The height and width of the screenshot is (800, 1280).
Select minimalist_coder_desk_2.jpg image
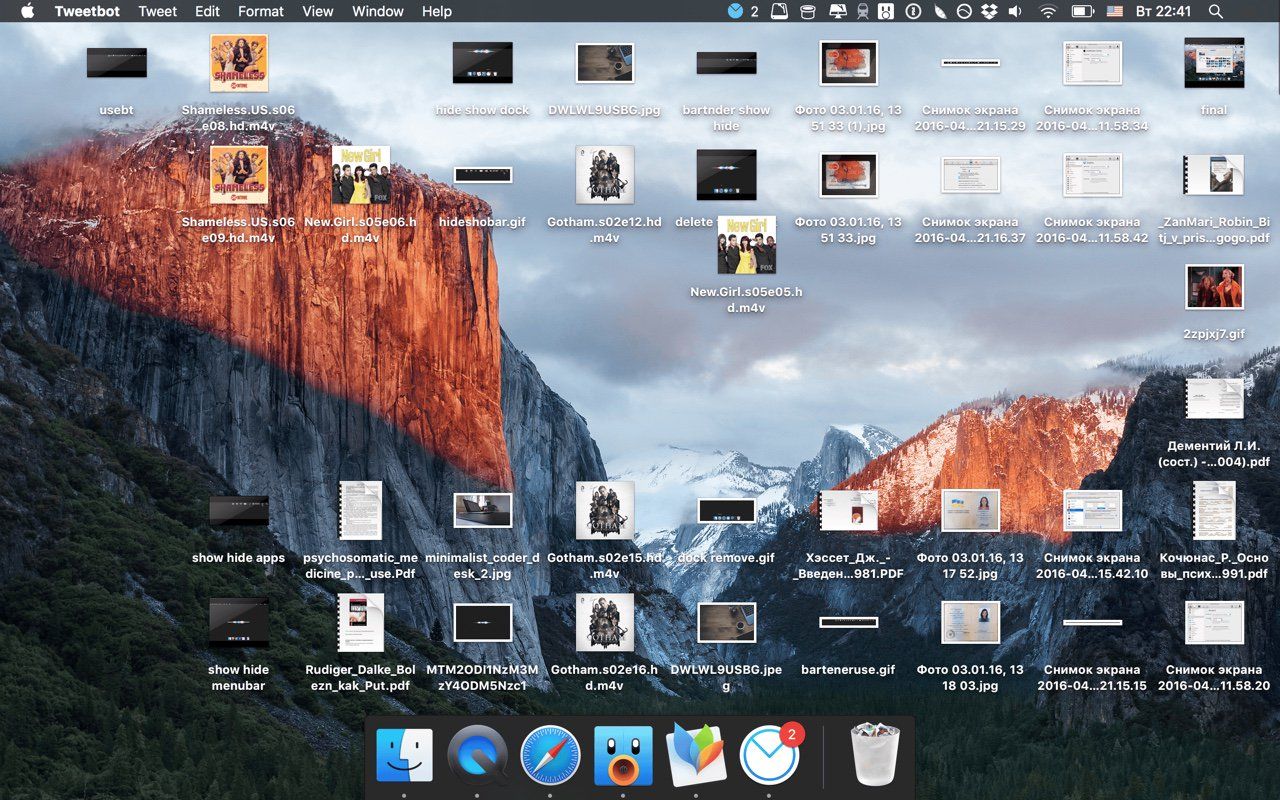[x=483, y=511]
